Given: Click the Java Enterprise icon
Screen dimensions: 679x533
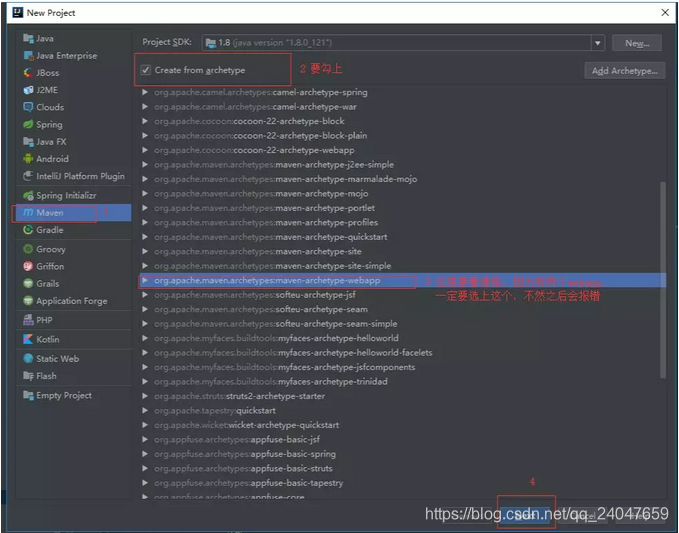Looking at the screenshot, I should pyautogui.click(x=28, y=56).
